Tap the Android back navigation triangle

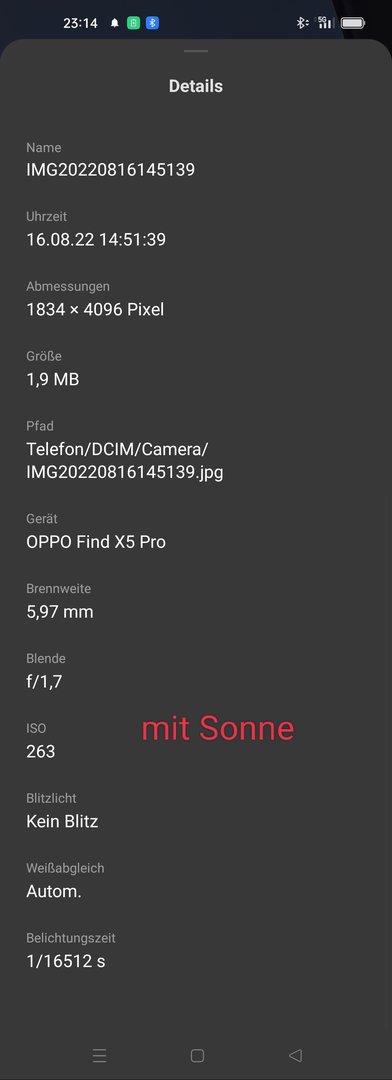pos(295,1055)
